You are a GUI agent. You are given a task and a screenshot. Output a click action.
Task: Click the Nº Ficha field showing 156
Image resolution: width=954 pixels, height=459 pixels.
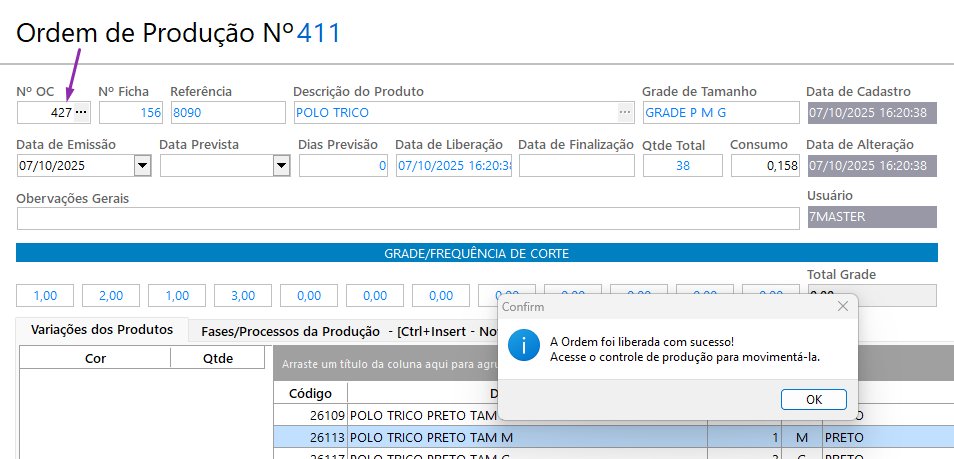point(131,113)
